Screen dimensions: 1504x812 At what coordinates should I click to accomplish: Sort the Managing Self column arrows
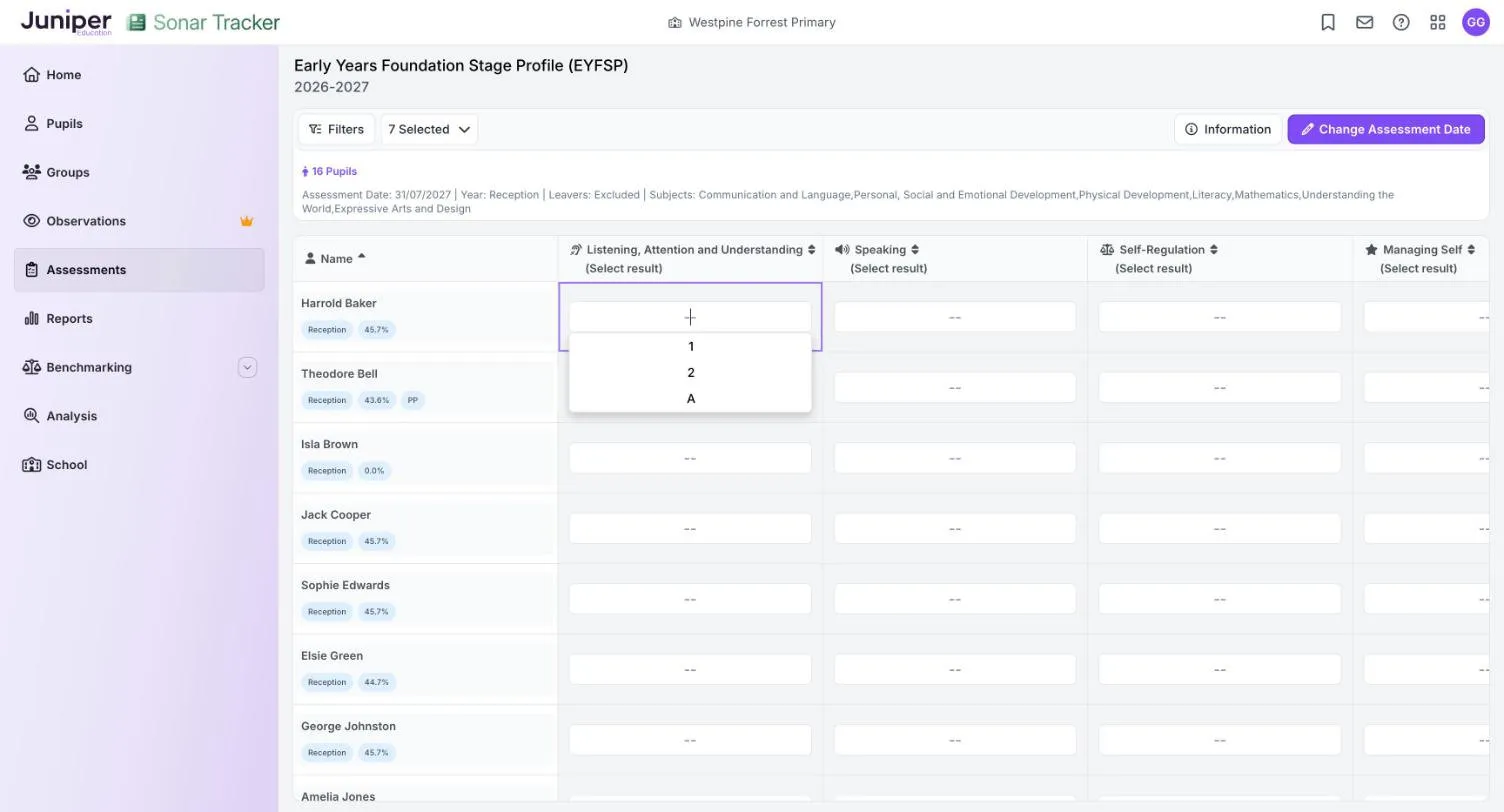(1471, 250)
